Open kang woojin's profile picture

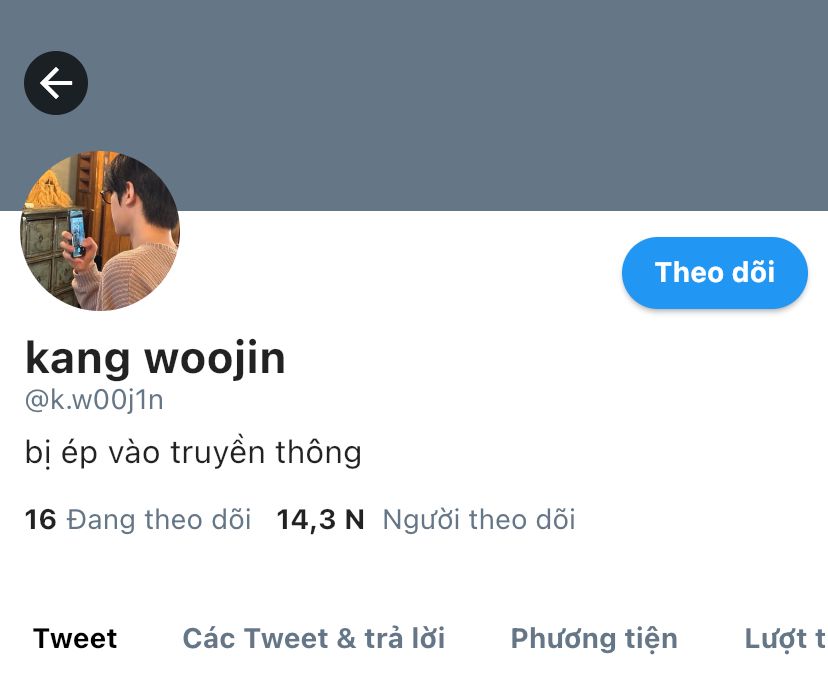coord(100,231)
